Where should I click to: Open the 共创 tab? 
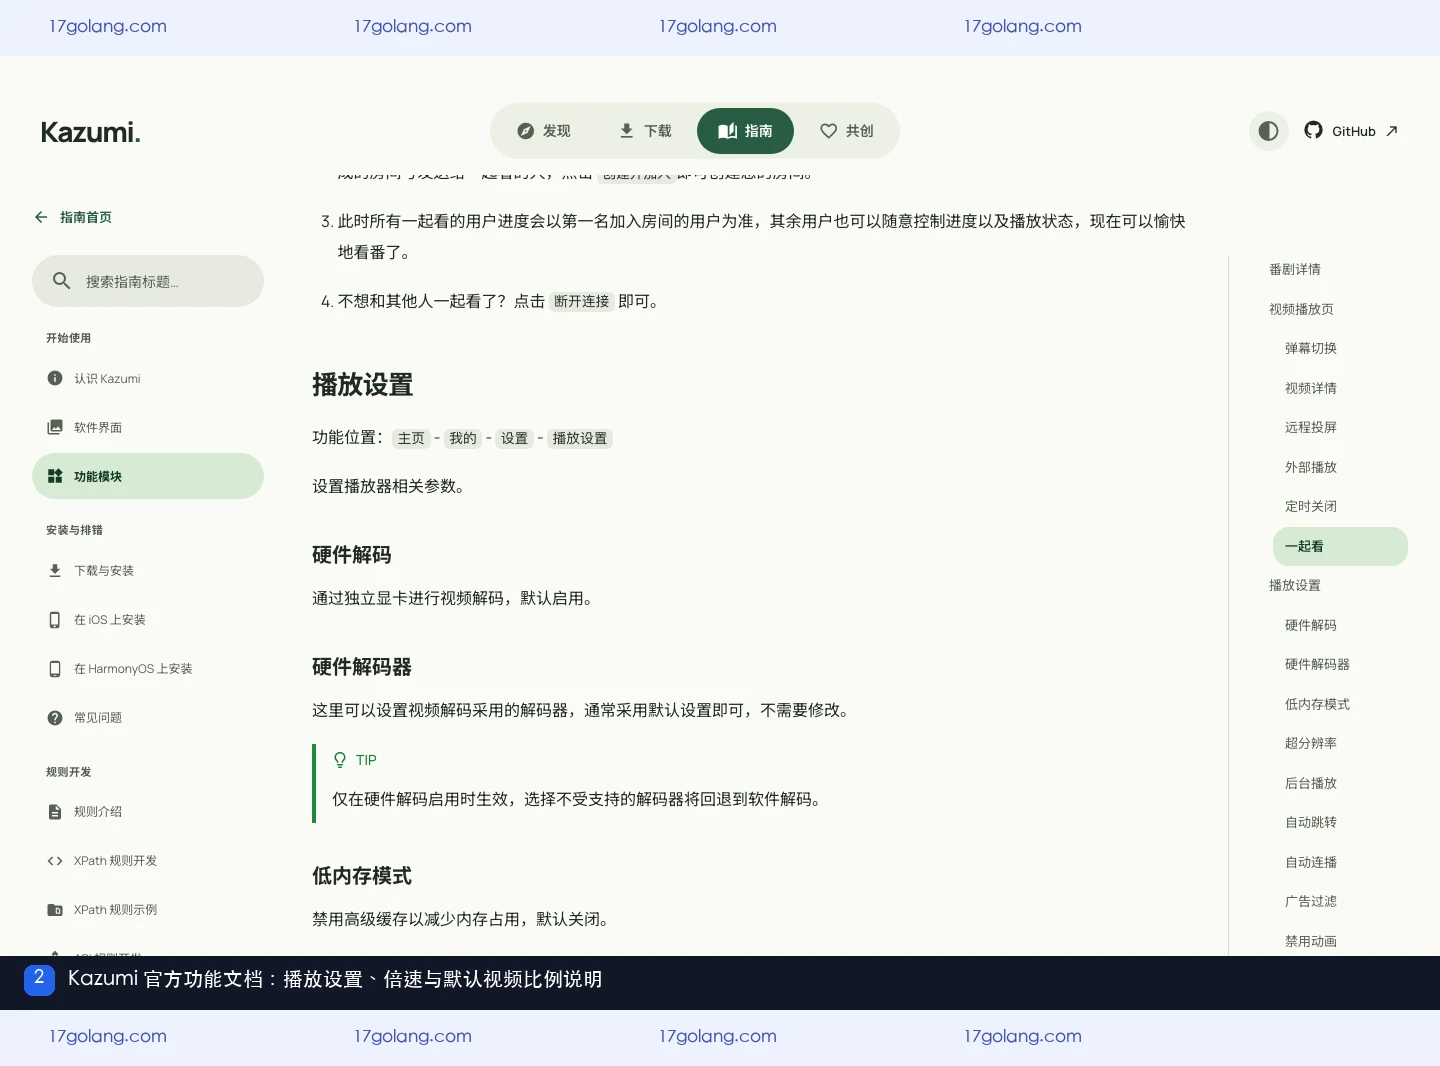[846, 131]
